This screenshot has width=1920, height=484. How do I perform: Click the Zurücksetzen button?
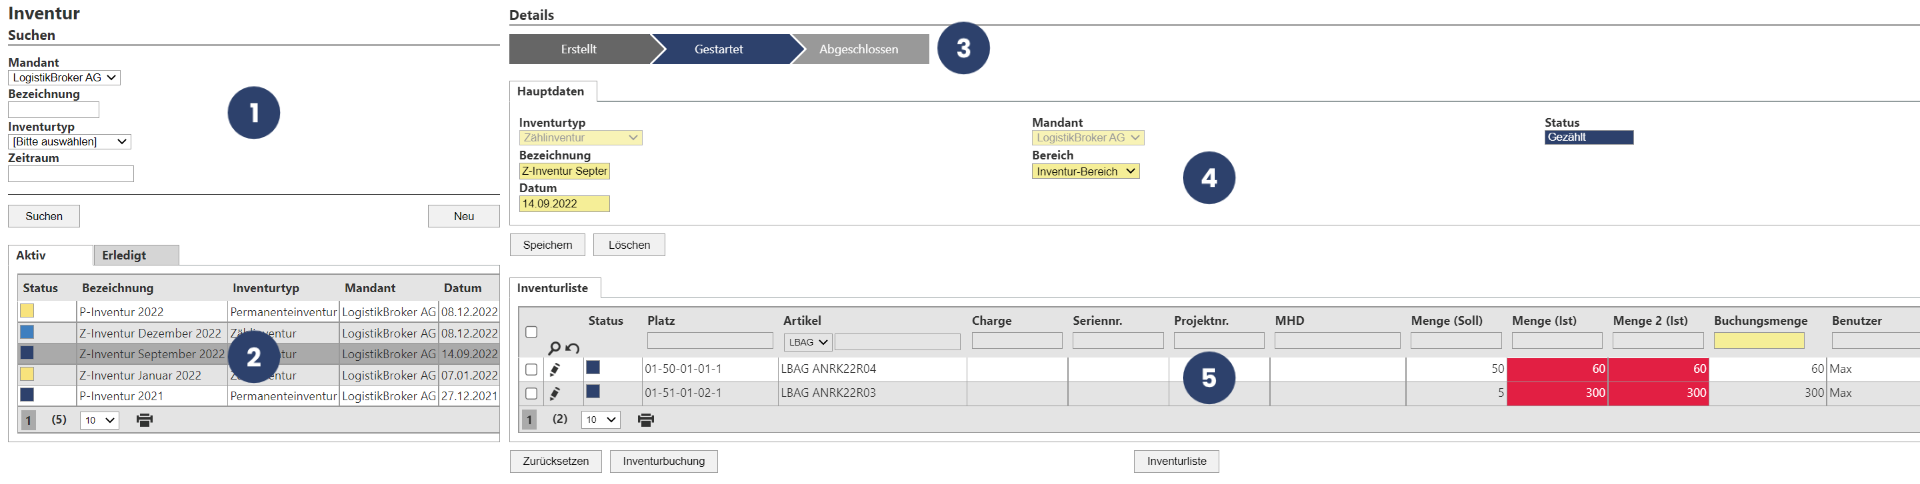click(556, 461)
